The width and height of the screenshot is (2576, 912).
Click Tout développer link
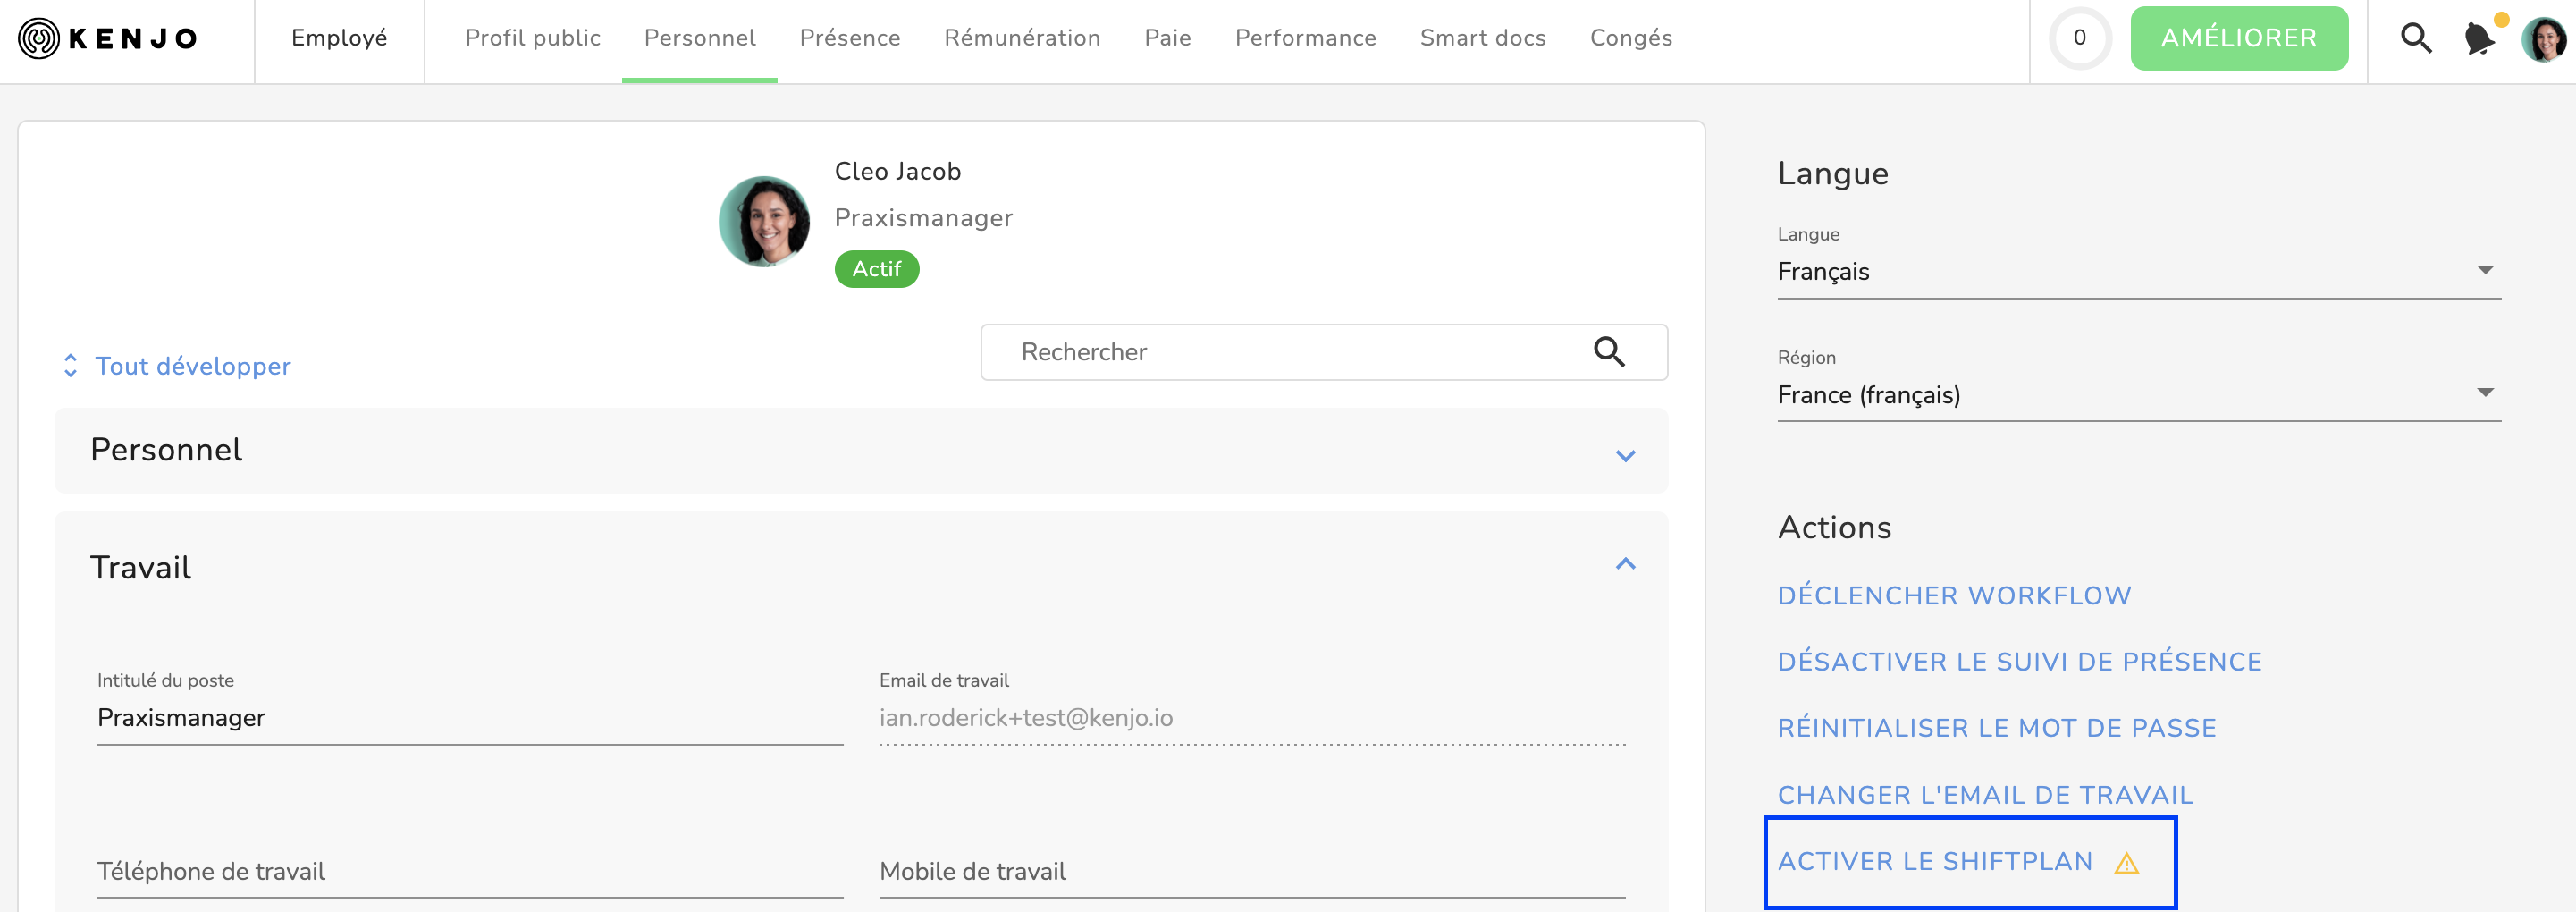(x=193, y=366)
